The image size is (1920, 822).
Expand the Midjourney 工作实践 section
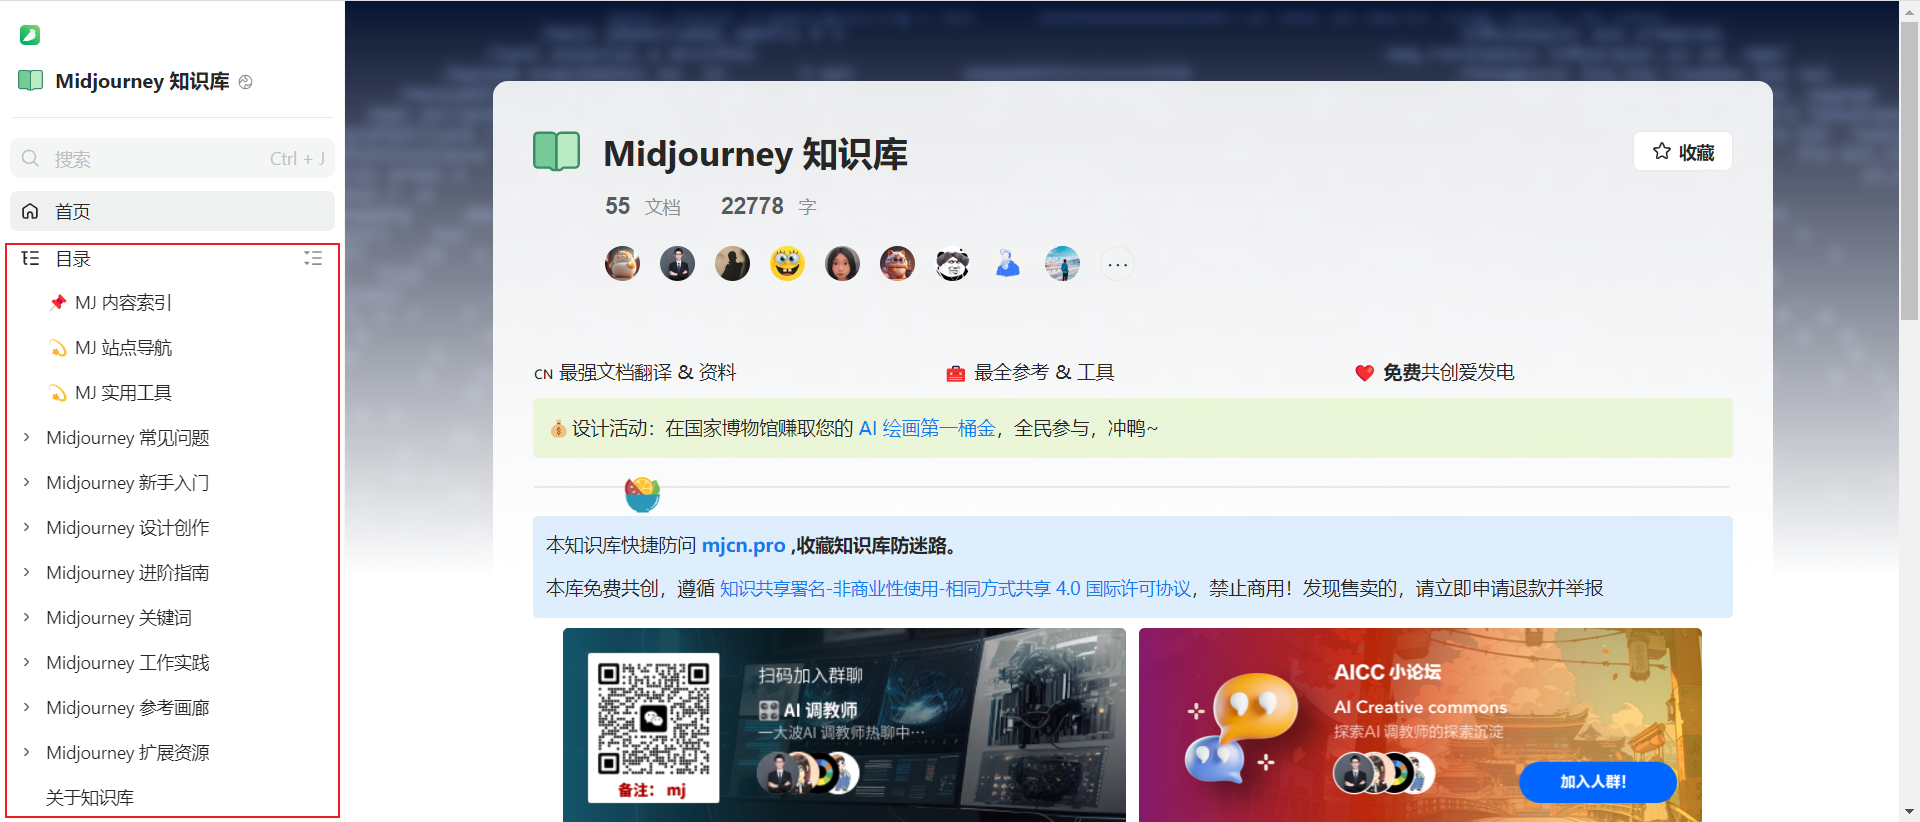[x=27, y=662]
